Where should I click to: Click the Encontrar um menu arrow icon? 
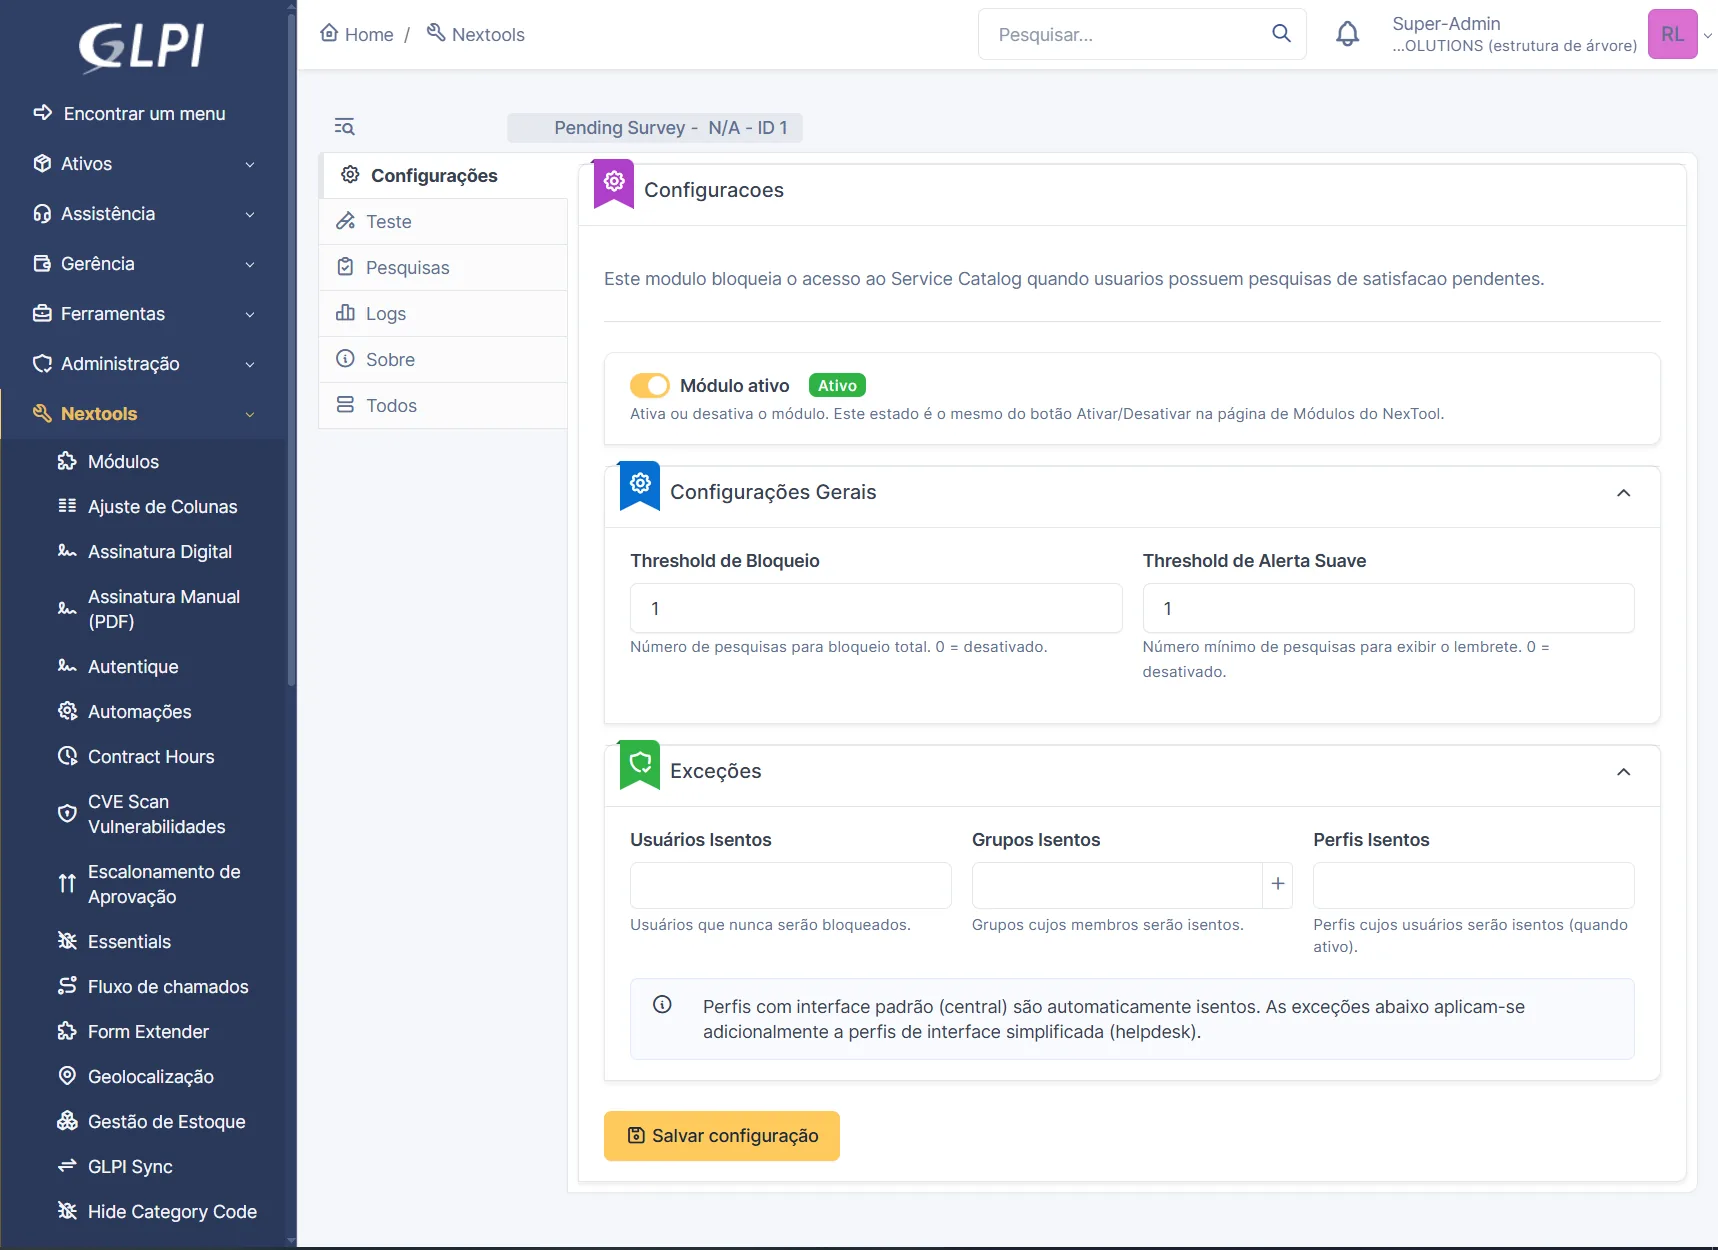[42, 113]
